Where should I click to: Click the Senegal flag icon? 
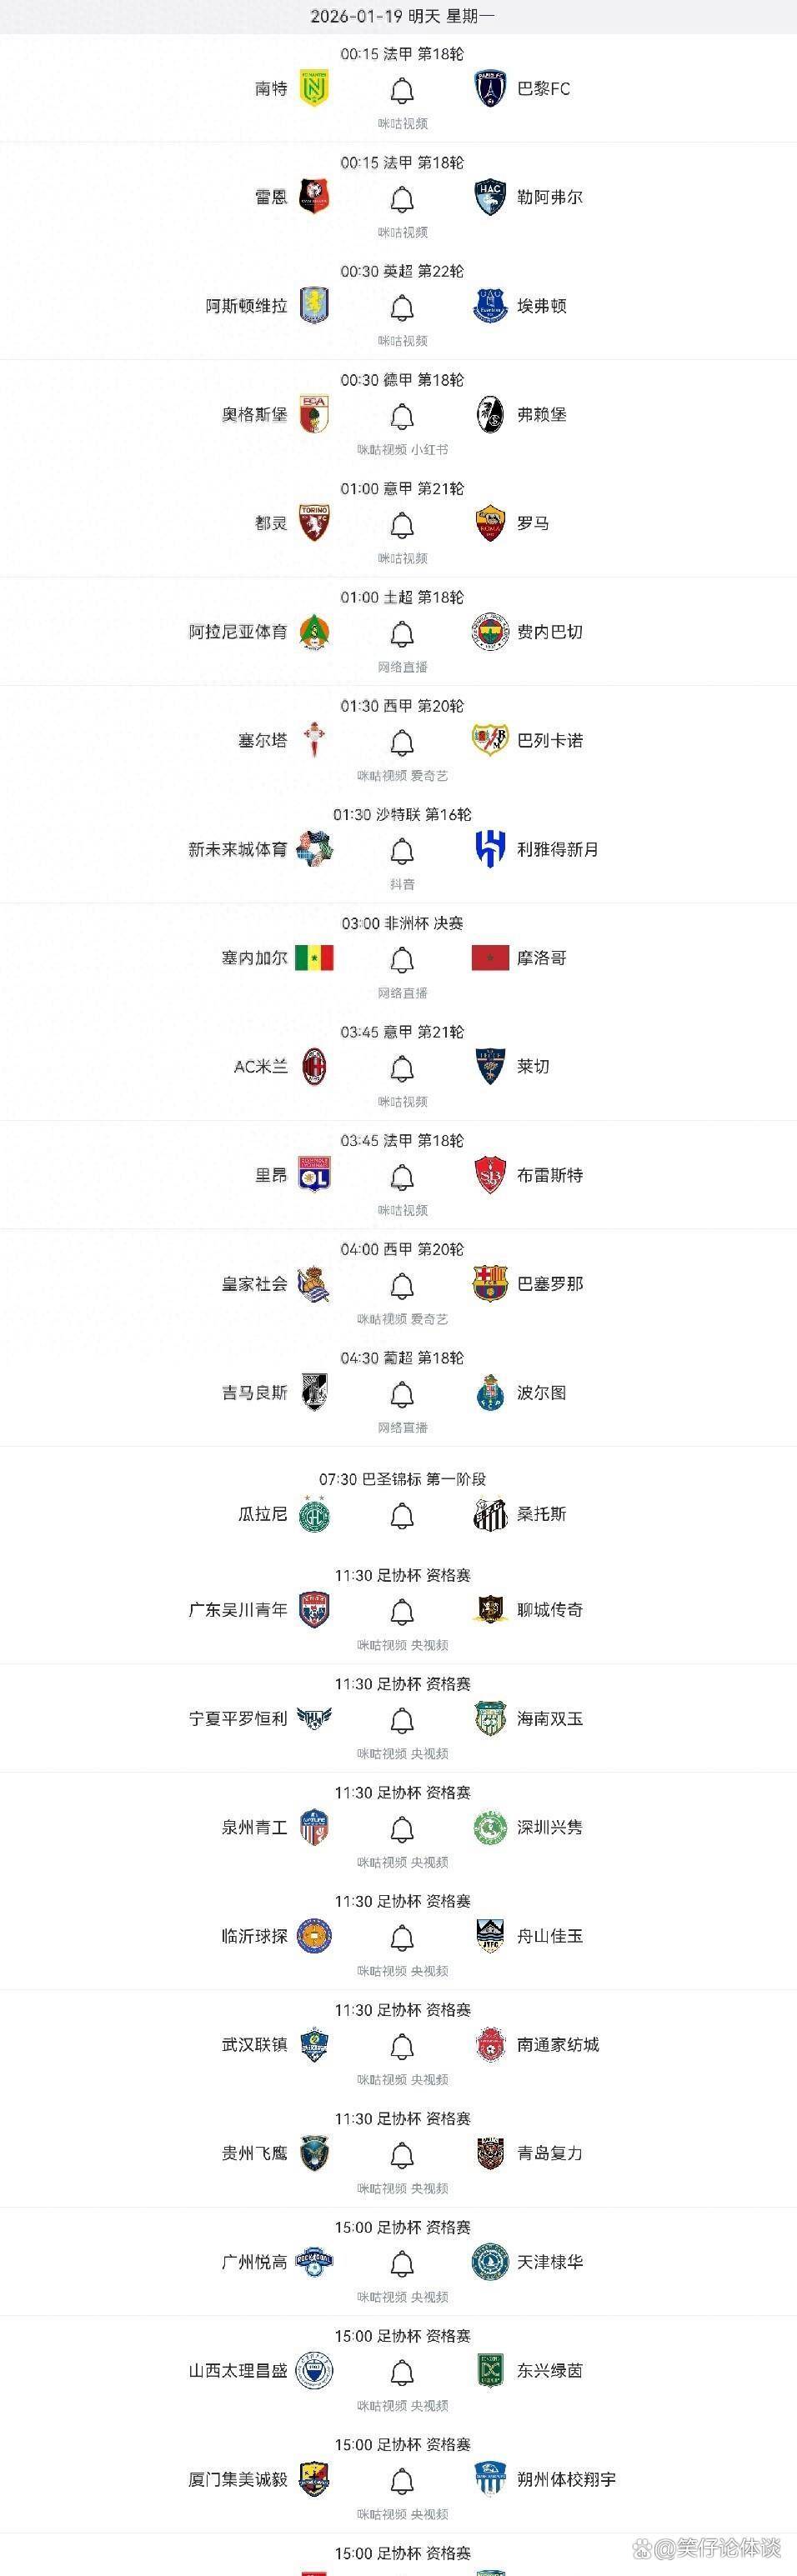click(314, 958)
